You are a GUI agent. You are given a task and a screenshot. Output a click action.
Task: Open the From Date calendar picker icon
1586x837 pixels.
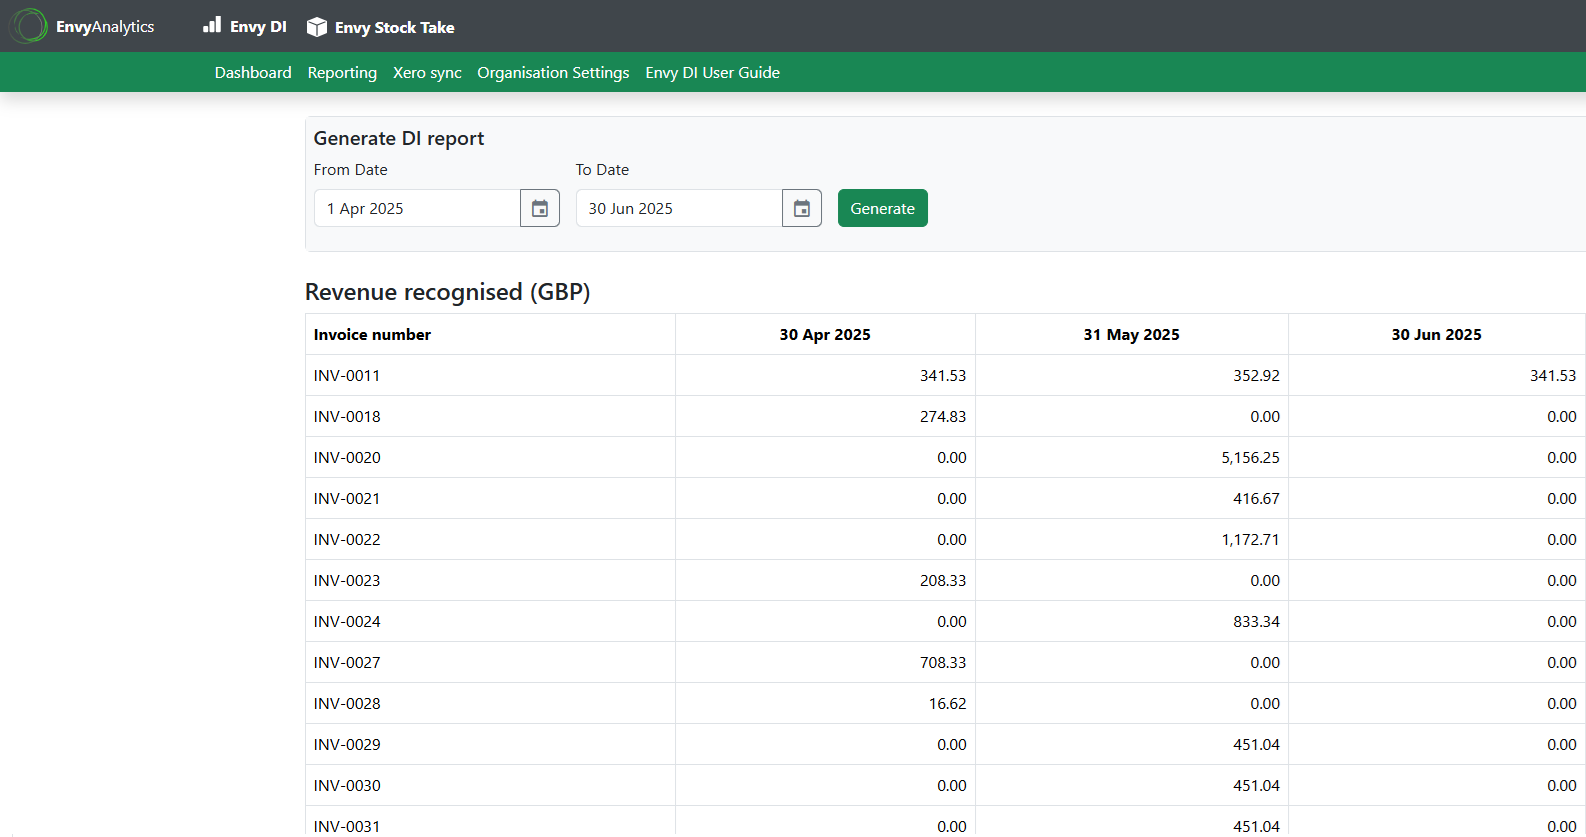point(540,208)
